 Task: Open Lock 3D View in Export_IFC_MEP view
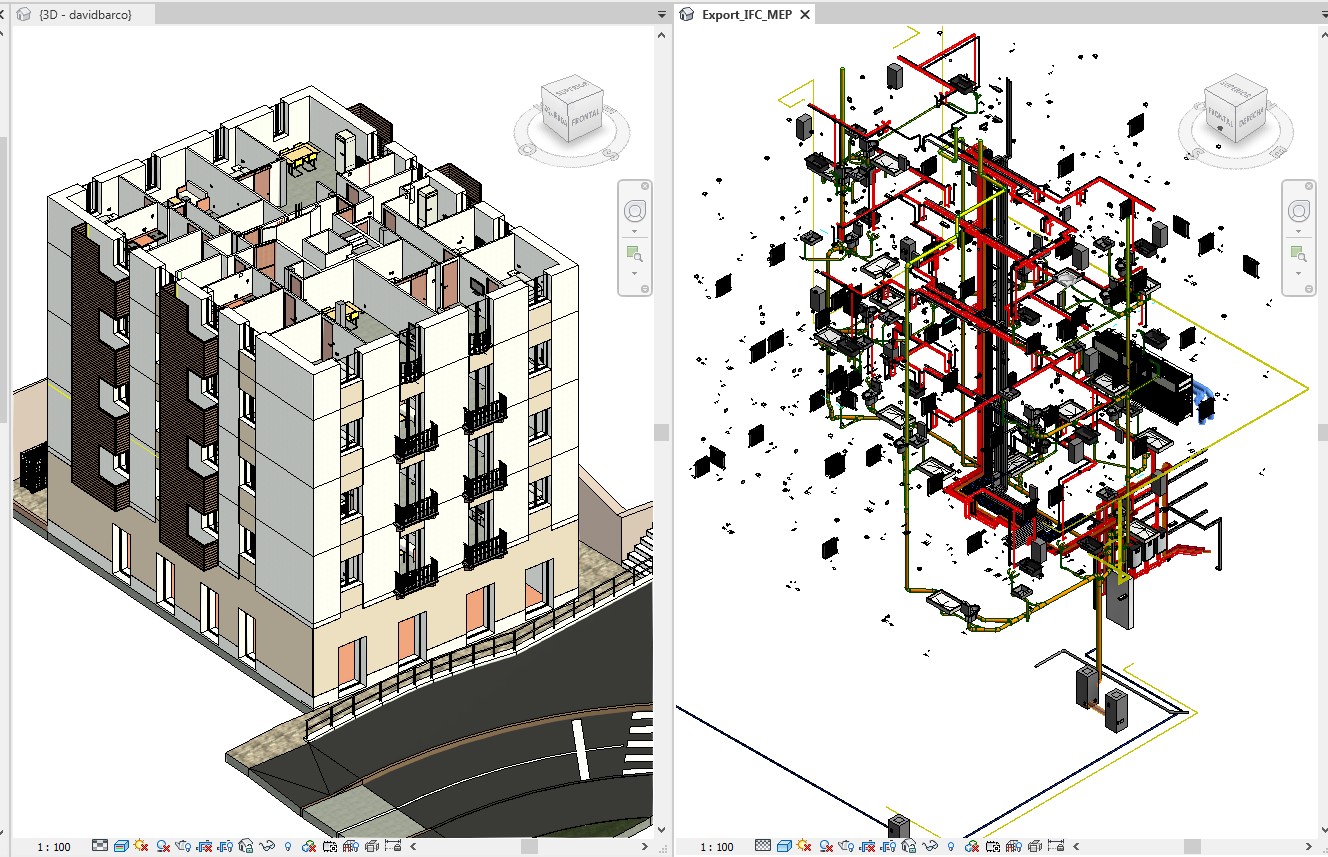[x=910, y=846]
